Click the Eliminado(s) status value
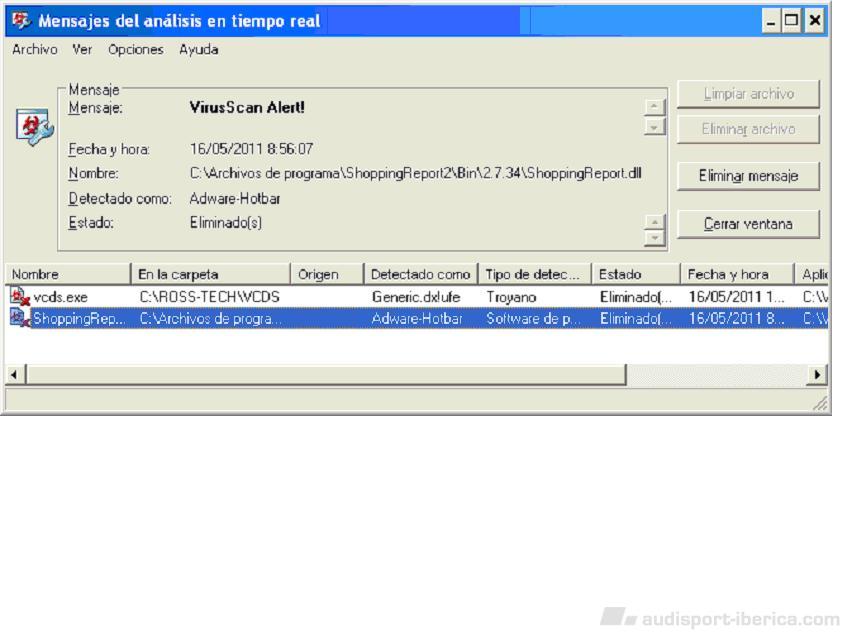This screenshot has height=634, width=845. tap(226, 223)
